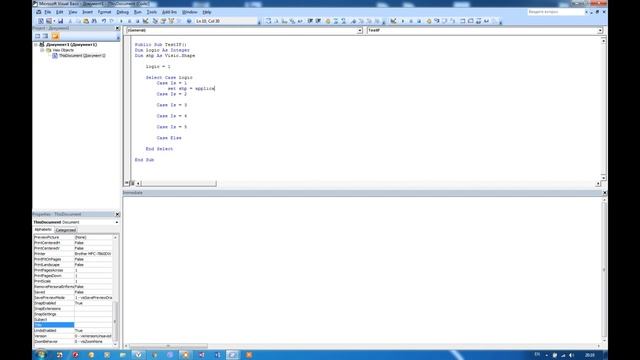This screenshot has width=640, height=360.
Task: Open the Window menu
Action: 189,12
